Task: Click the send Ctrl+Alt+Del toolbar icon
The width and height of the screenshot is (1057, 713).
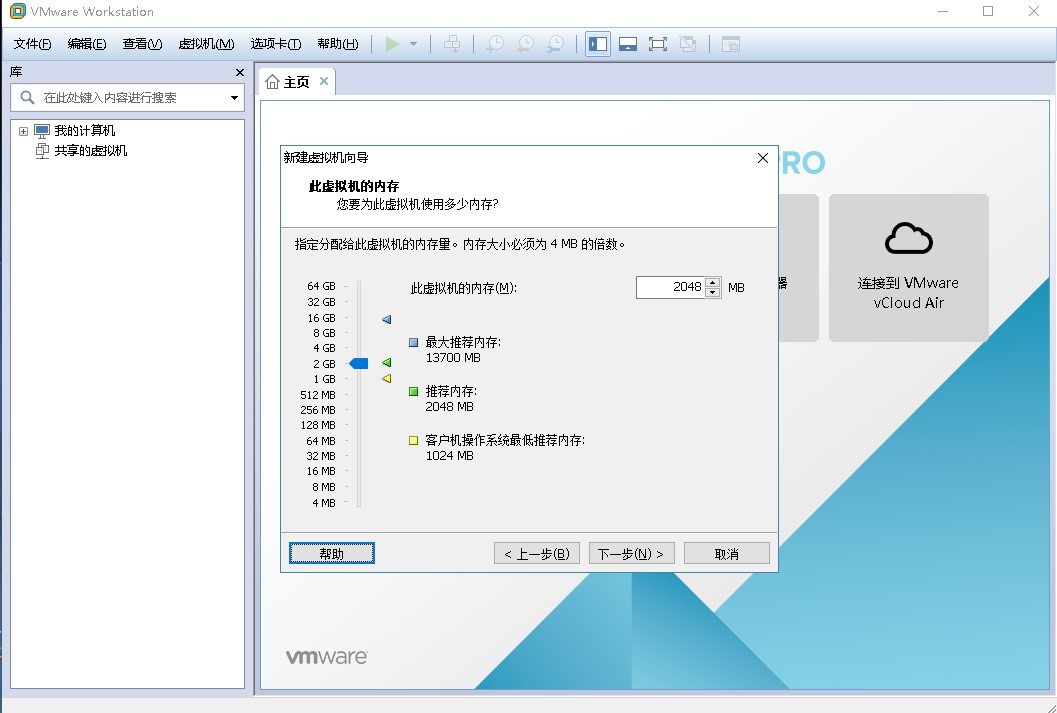Action: pos(452,44)
